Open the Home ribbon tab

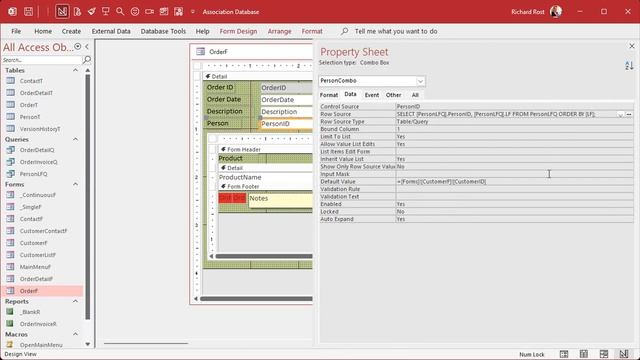43,31
